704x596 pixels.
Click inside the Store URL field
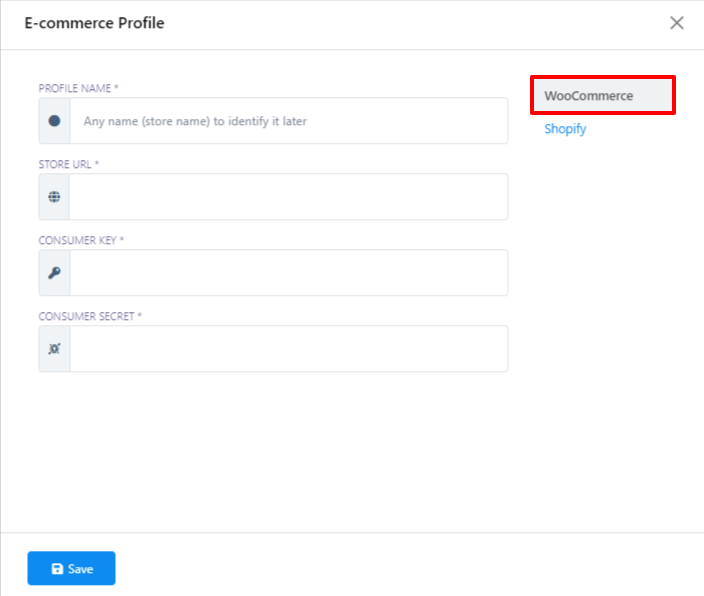click(x=288, y=197)
